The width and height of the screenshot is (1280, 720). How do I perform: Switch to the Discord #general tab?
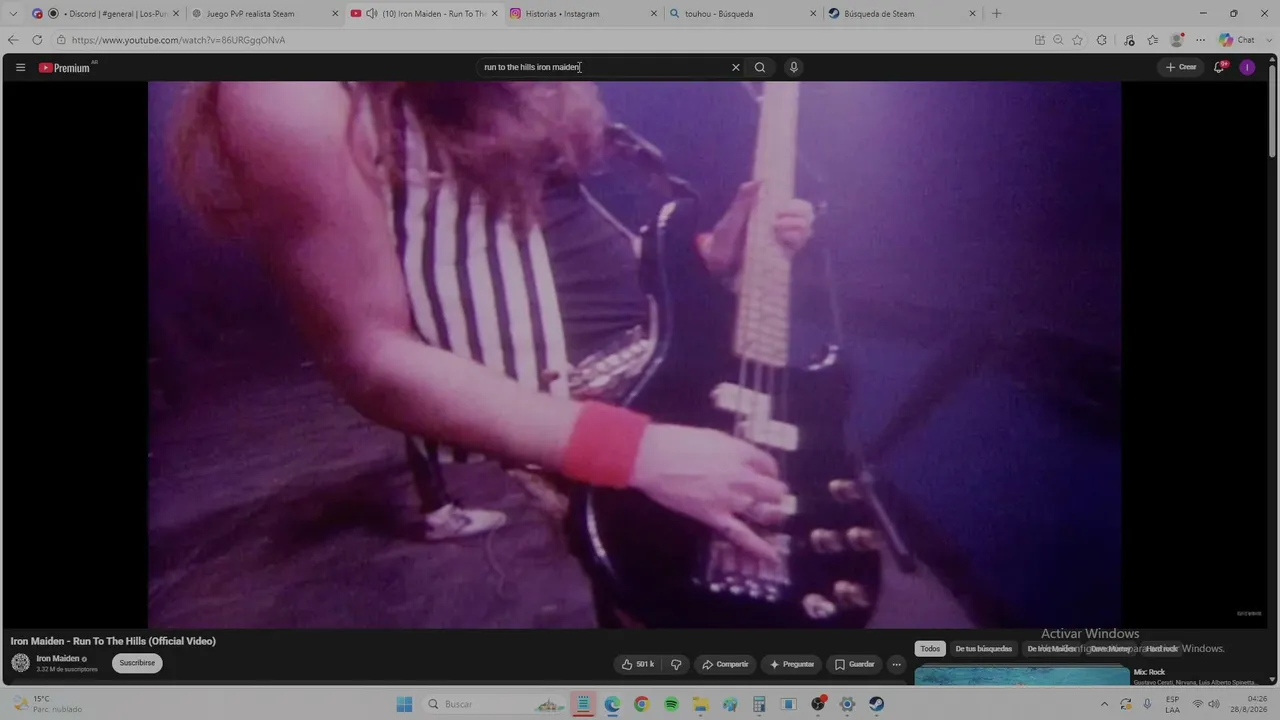click(x=105, y=14)
